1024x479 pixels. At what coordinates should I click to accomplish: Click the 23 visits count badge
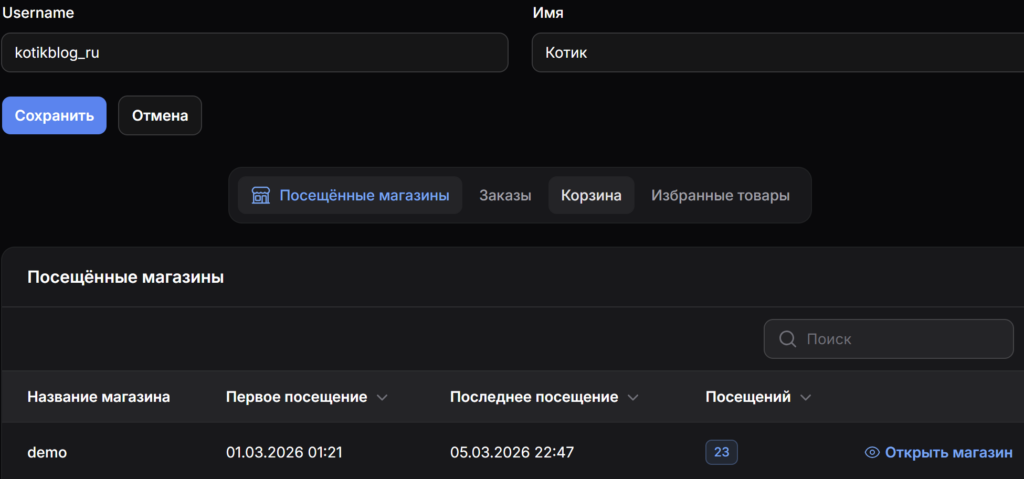coord(721,453)
